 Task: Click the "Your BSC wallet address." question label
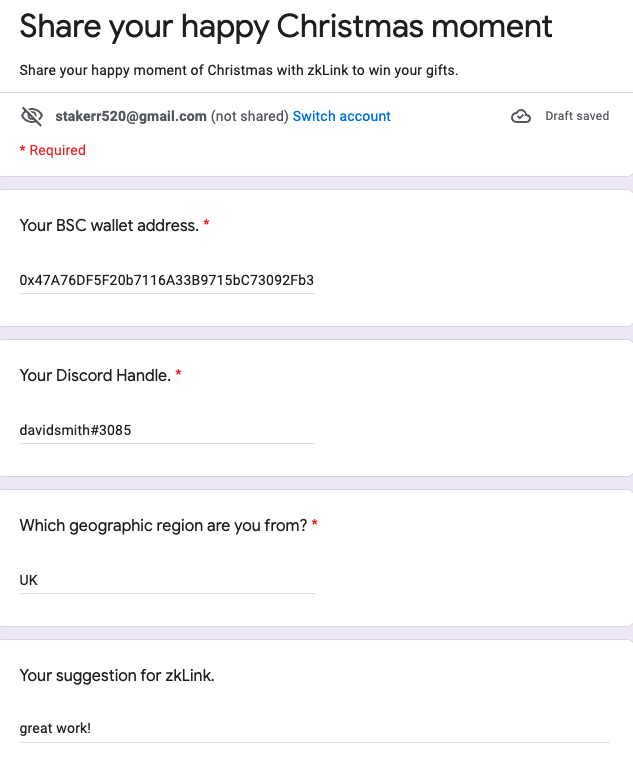point(109,225)
